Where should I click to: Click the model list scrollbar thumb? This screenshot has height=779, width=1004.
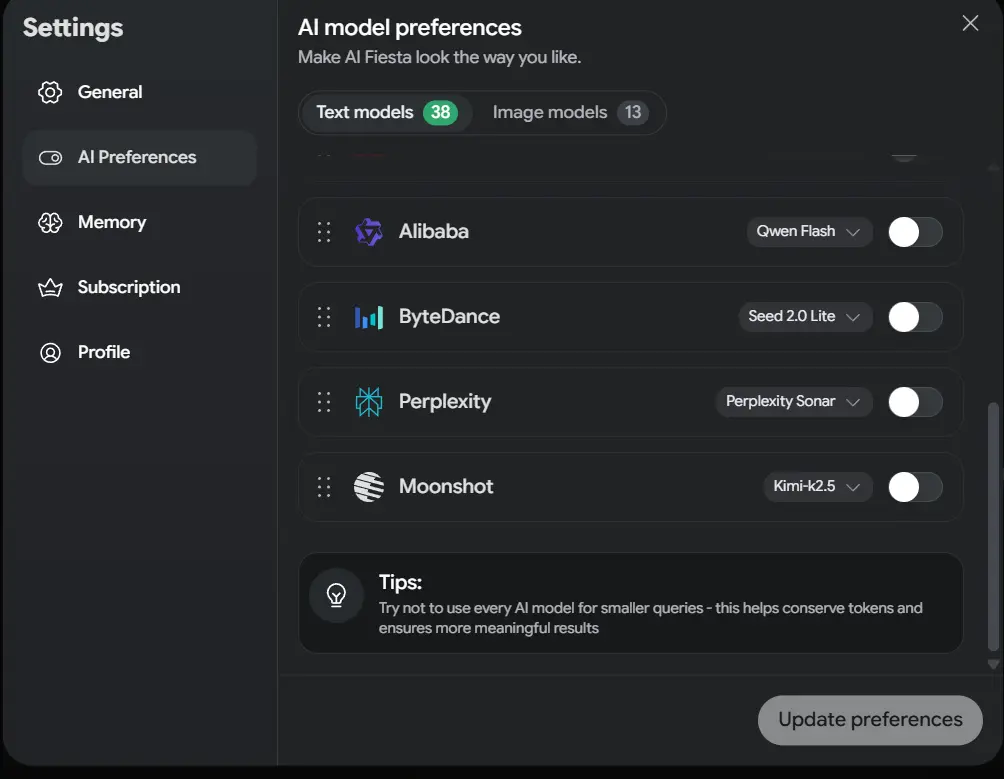click(x=993, y=526)
